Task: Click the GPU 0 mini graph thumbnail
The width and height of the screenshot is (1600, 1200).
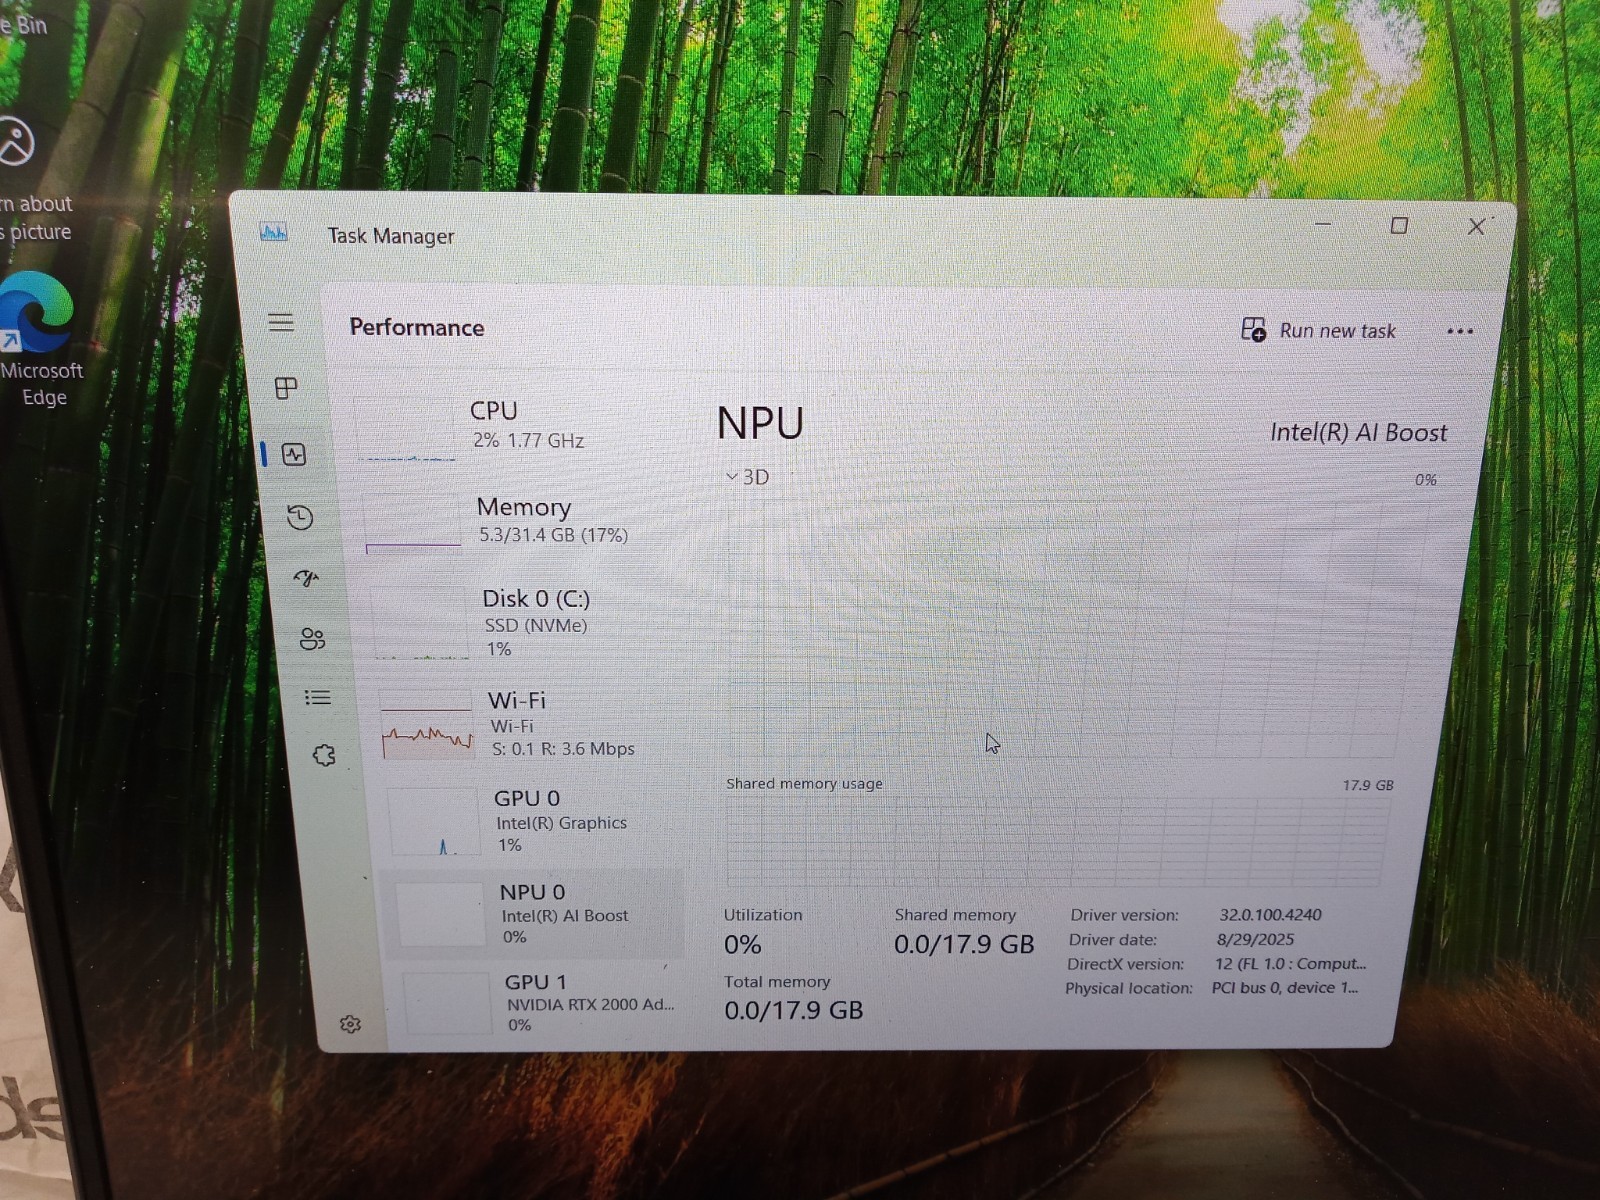Action: 435,822
